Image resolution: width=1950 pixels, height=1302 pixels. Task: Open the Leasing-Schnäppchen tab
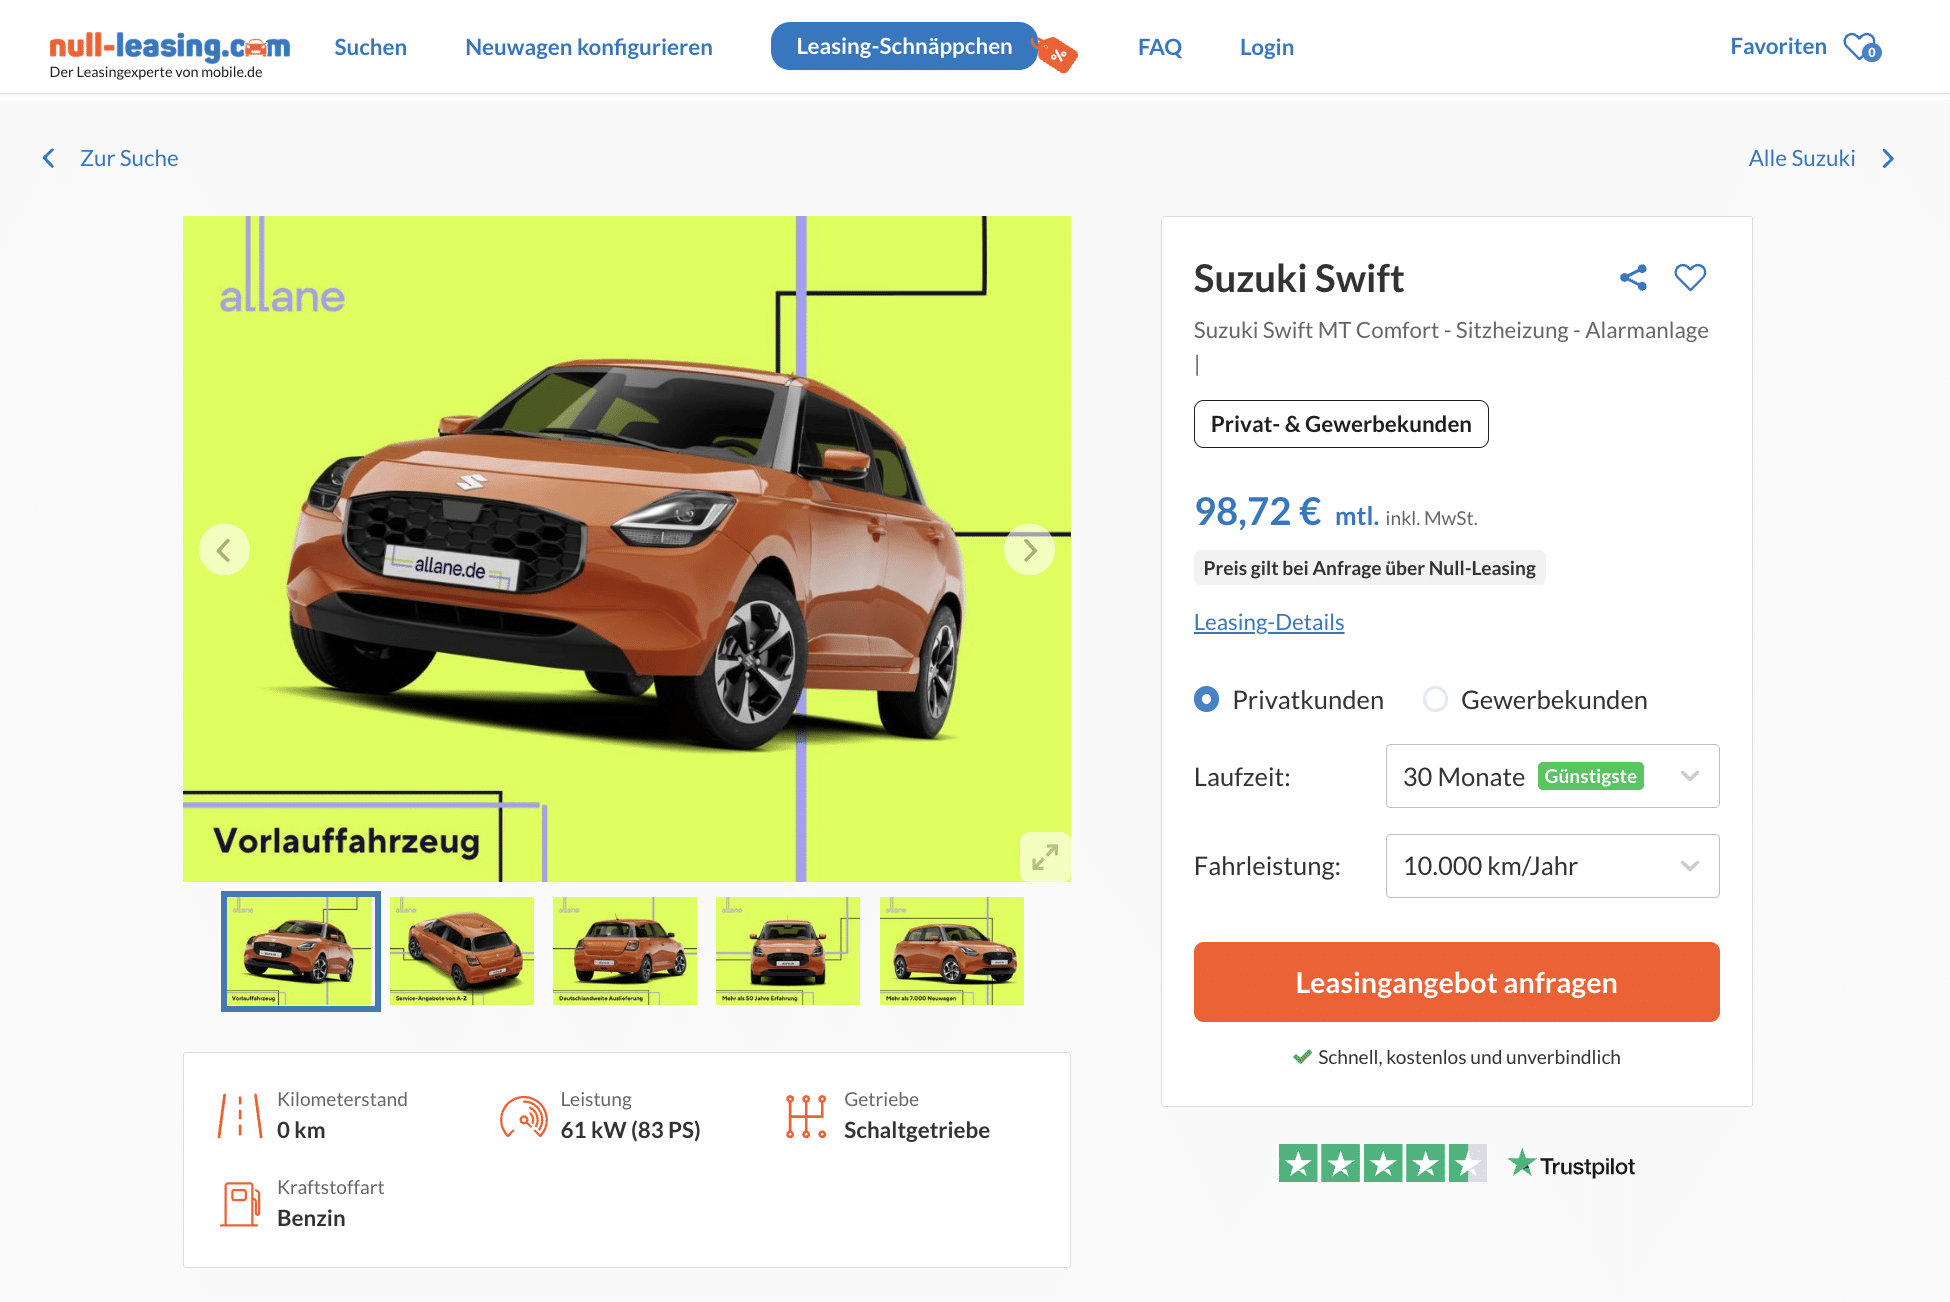[904, 46]
